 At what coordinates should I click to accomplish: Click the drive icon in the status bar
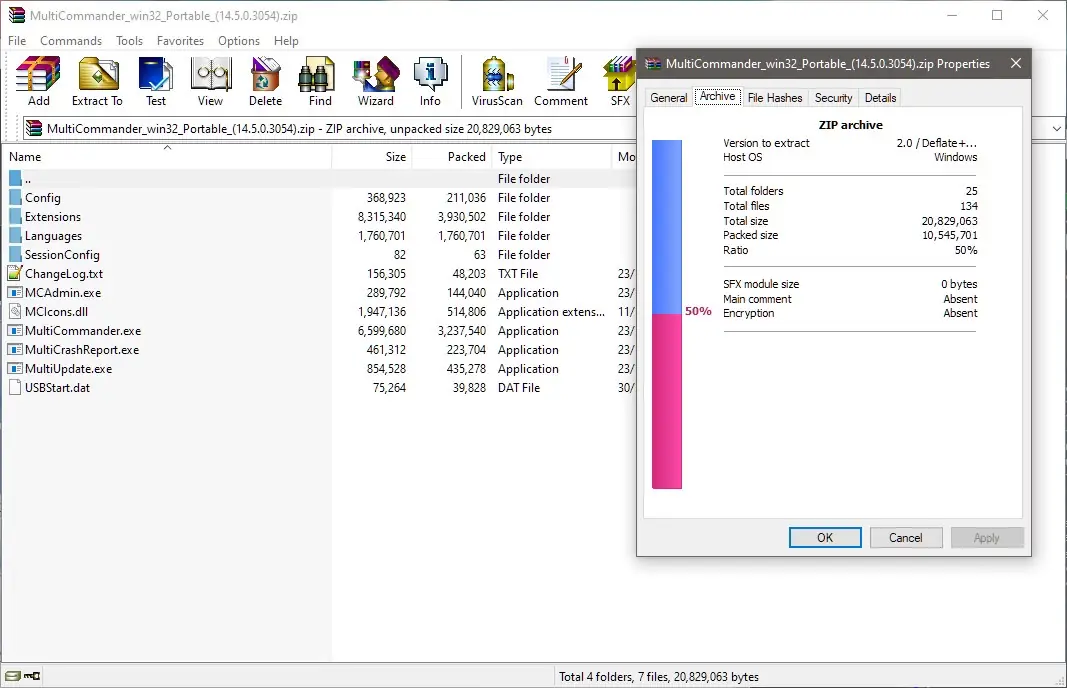coord(15,675)
